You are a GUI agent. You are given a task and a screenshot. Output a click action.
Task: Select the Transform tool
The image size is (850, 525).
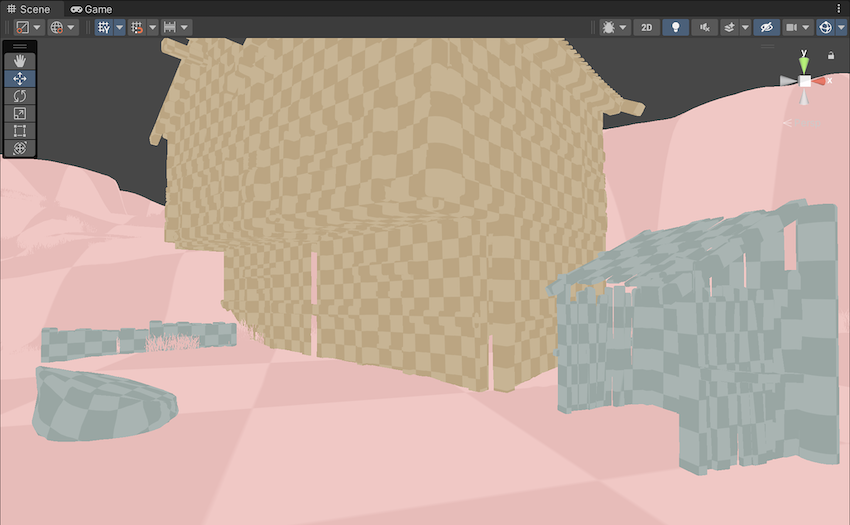click(20, 148)
